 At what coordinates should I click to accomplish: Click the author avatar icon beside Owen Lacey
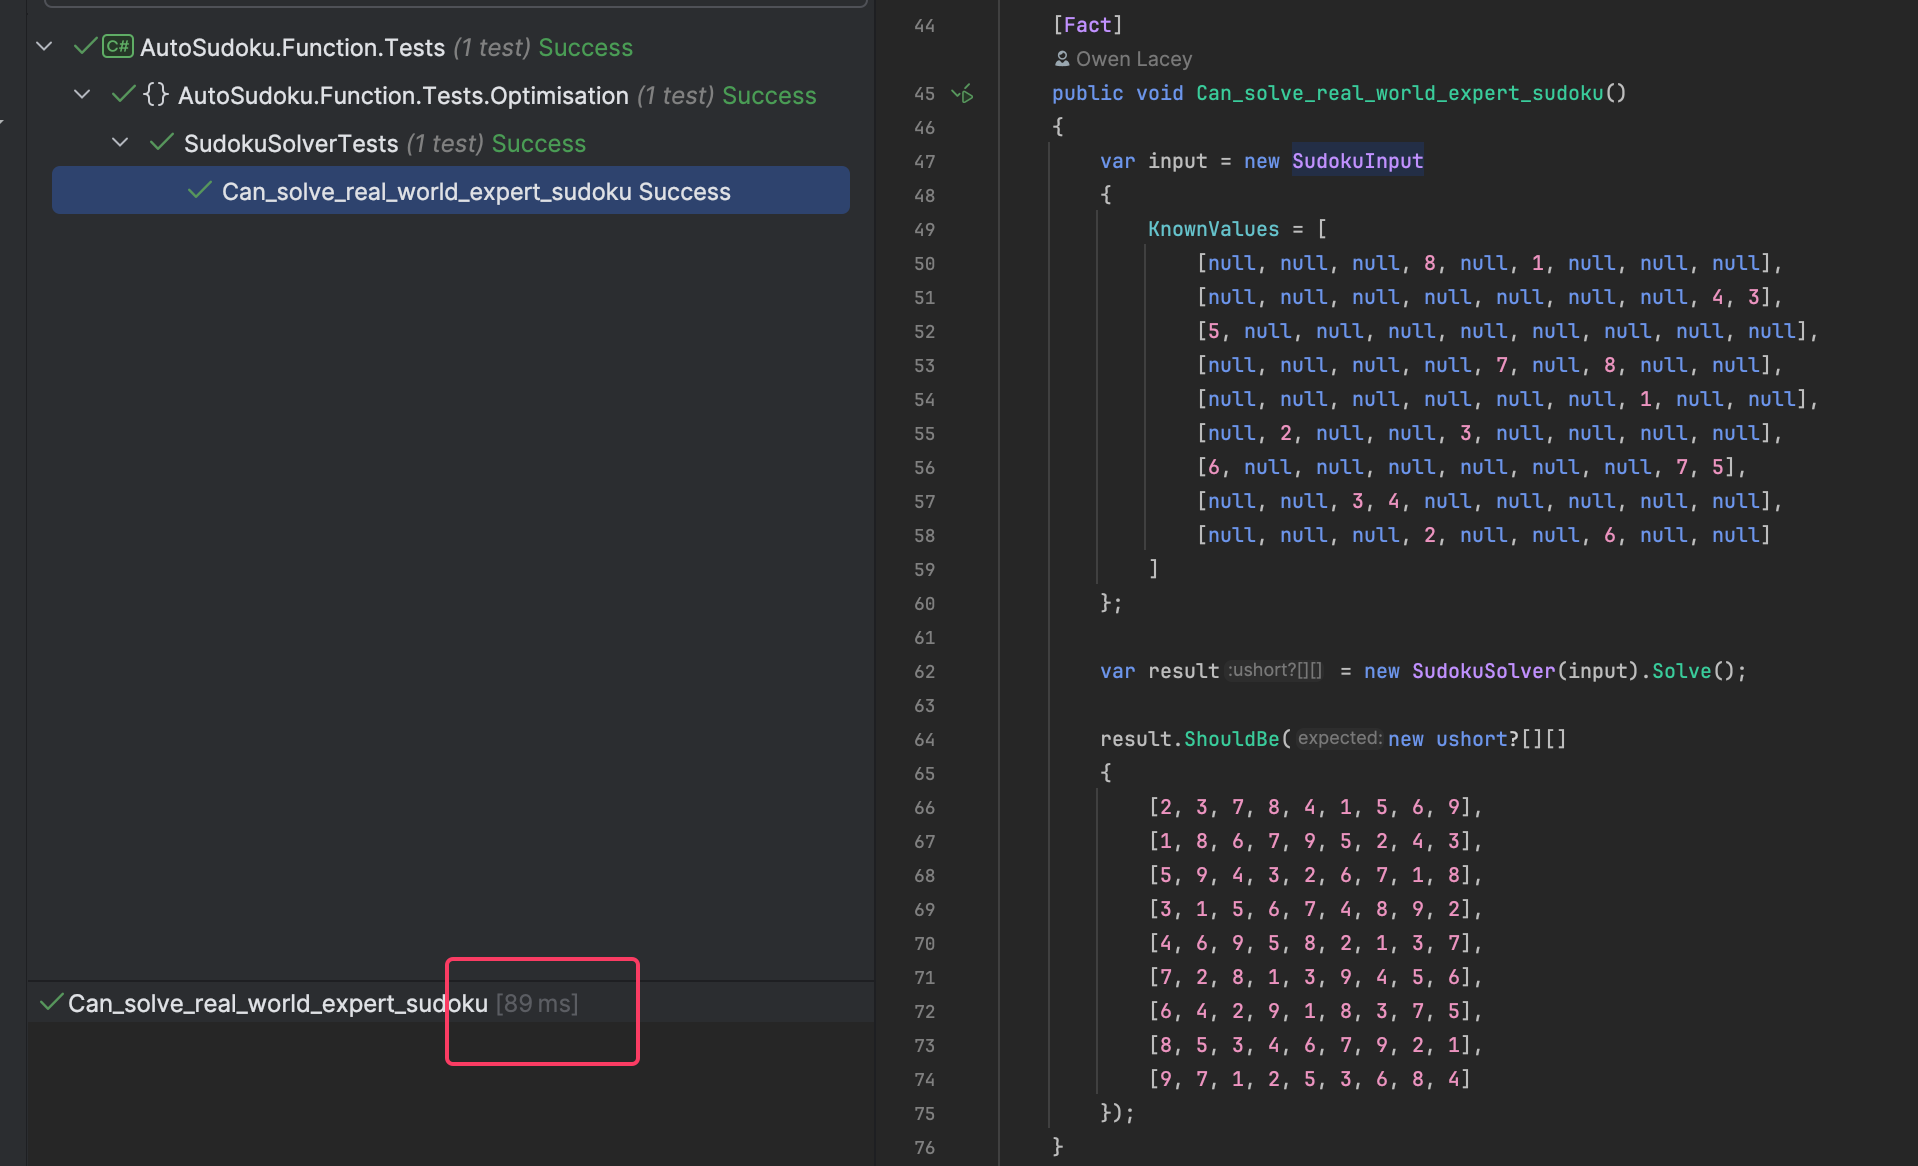(1062, 59)
